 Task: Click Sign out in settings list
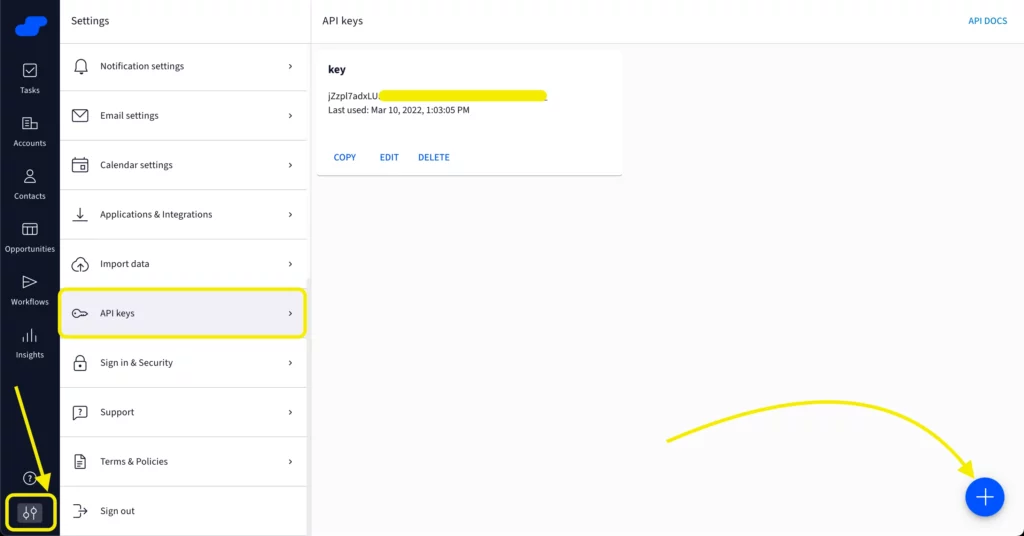(117, 511)
